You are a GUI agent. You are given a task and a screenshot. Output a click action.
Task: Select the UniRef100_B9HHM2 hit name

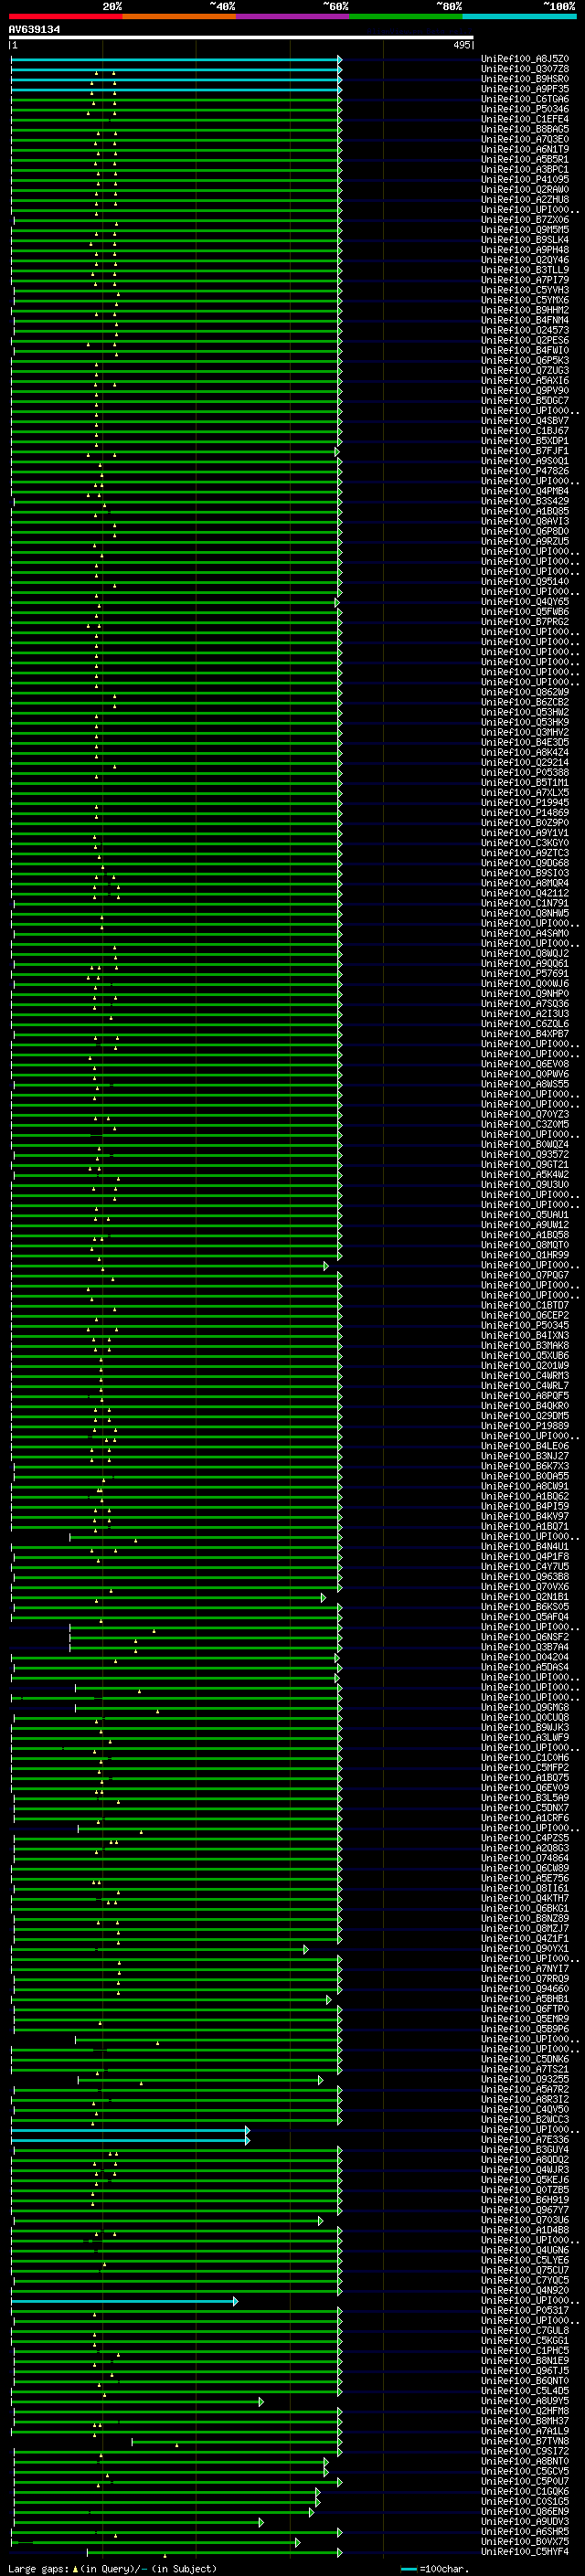[x=525, y=310]
